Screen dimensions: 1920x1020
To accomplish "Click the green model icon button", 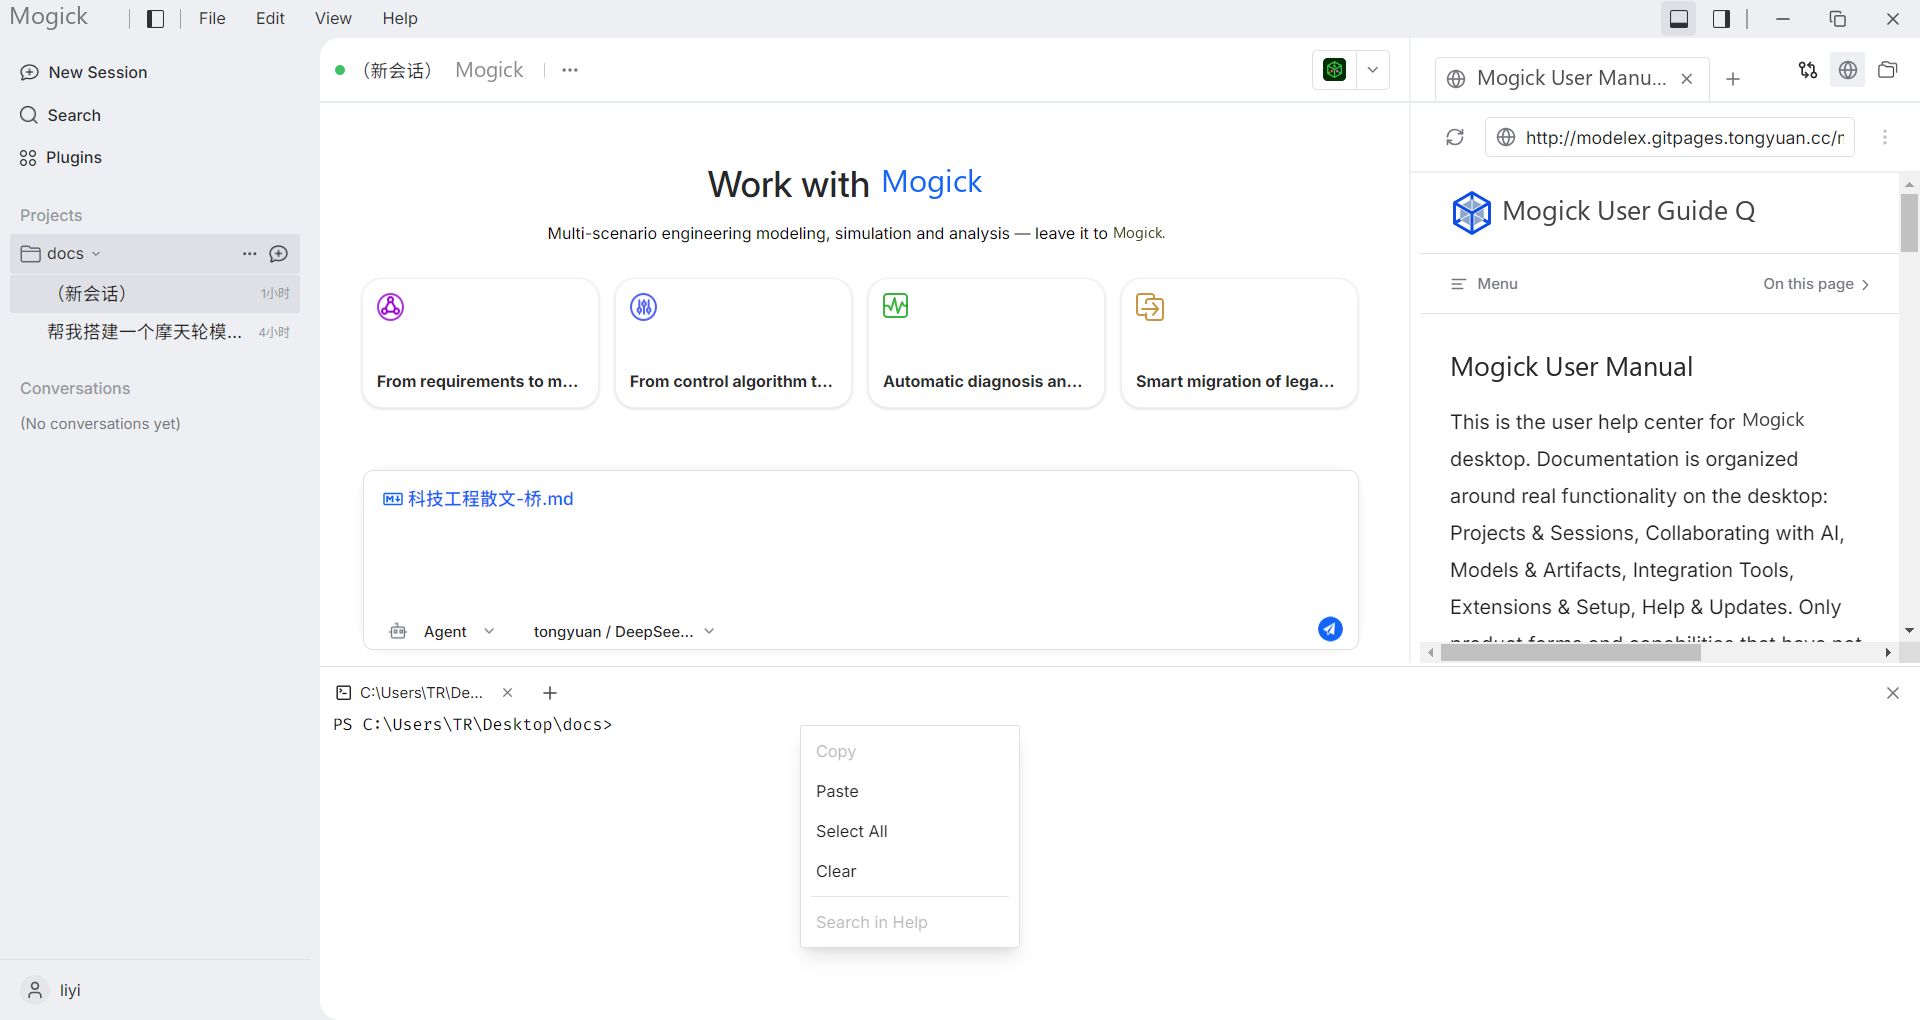I will point(1334,70).
